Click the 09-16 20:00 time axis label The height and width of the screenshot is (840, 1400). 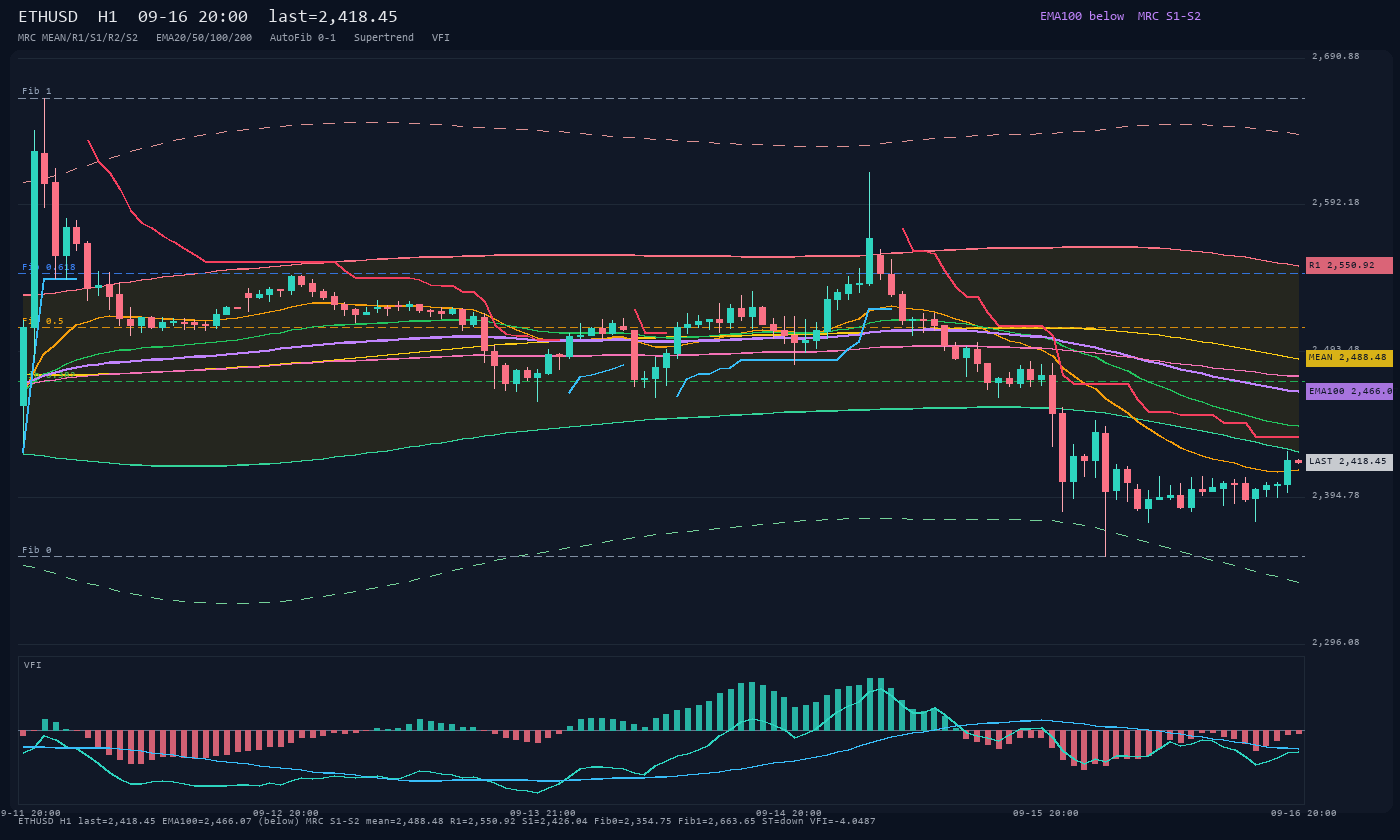point(1303,813)
